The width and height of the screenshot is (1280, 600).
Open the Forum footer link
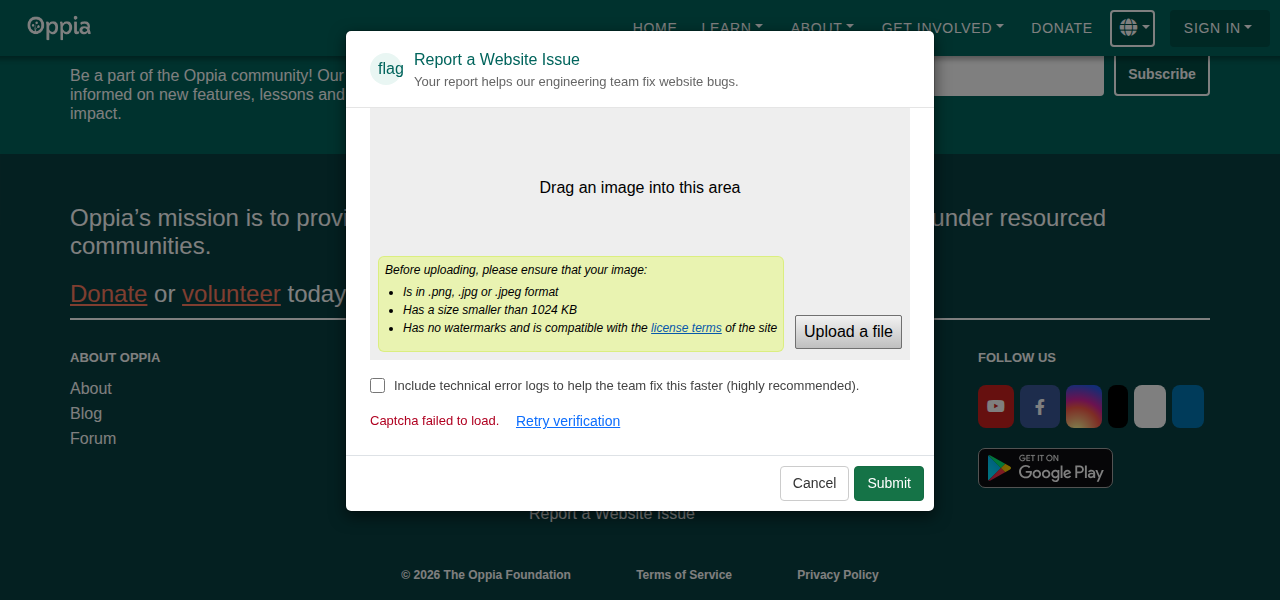[93, 438]
